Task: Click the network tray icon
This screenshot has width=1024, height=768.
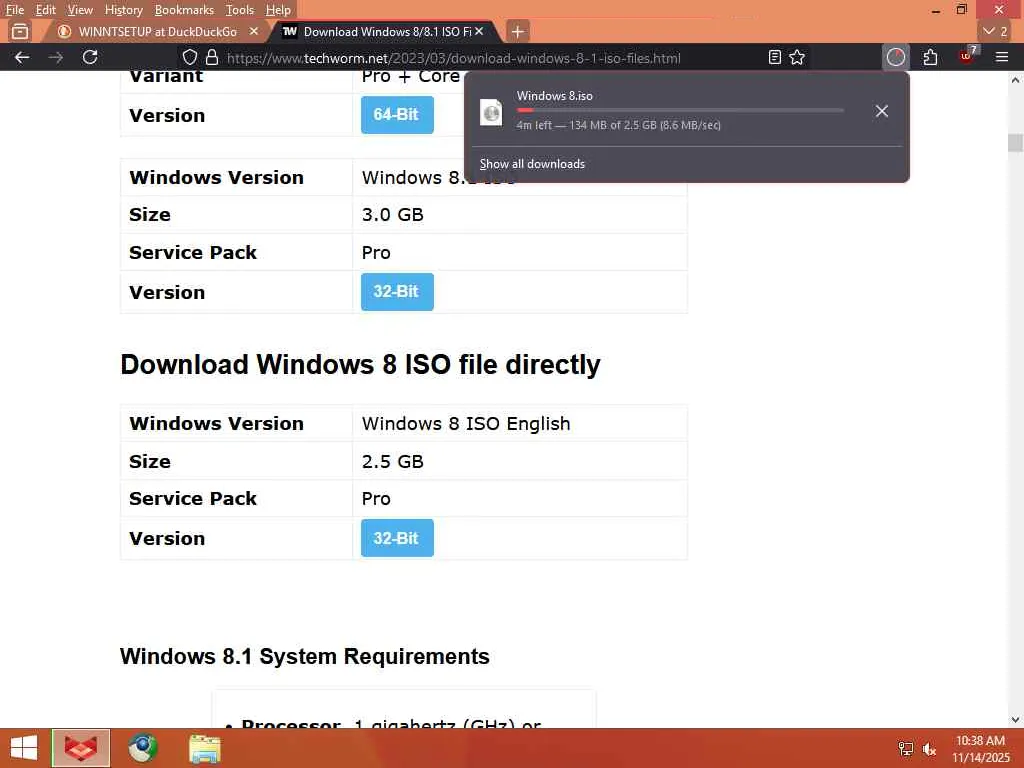Action: [905, 748]
